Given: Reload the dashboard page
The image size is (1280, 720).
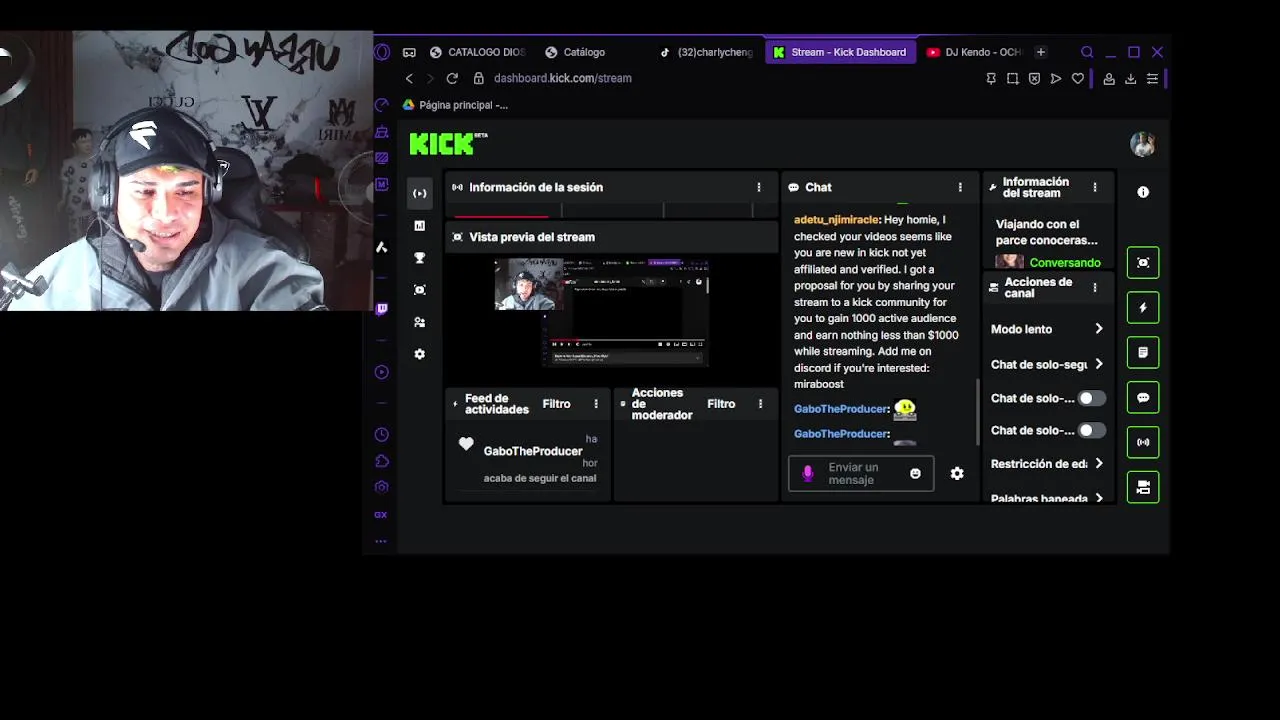Looking at the screenshot, I should (x=452, y=78).
